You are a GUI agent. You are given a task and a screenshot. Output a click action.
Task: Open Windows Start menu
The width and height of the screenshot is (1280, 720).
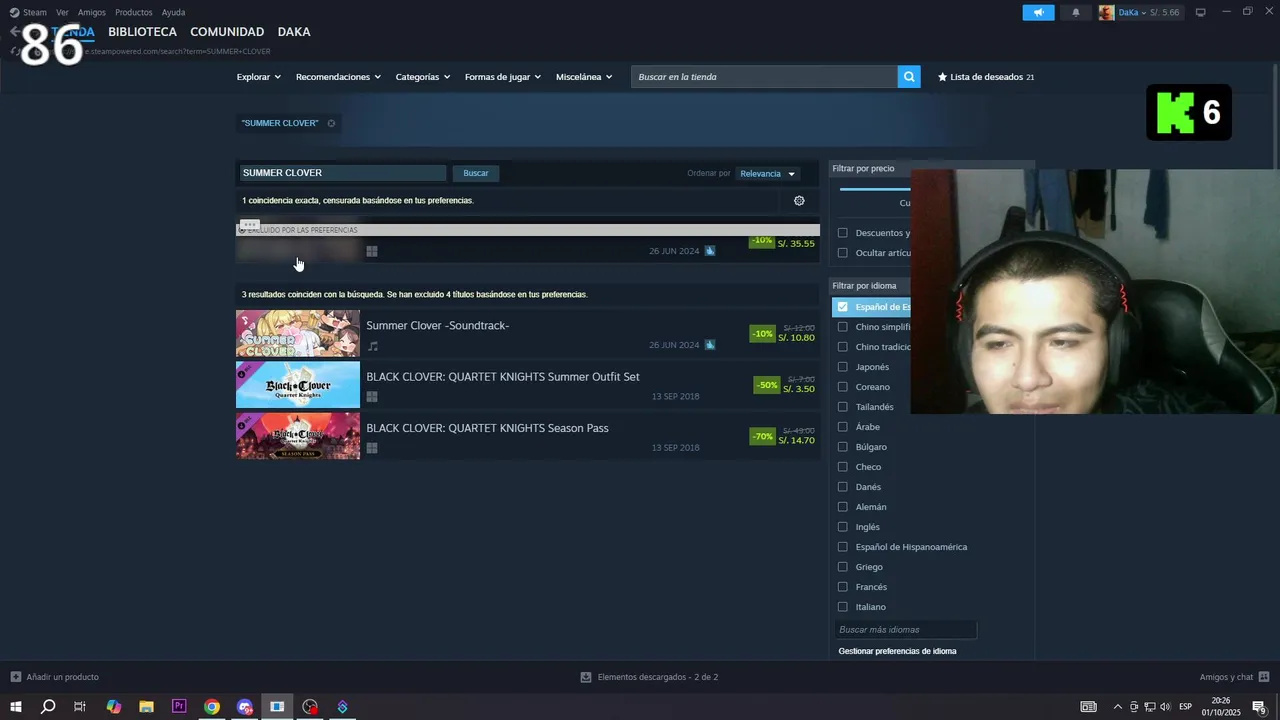point(15,707)
